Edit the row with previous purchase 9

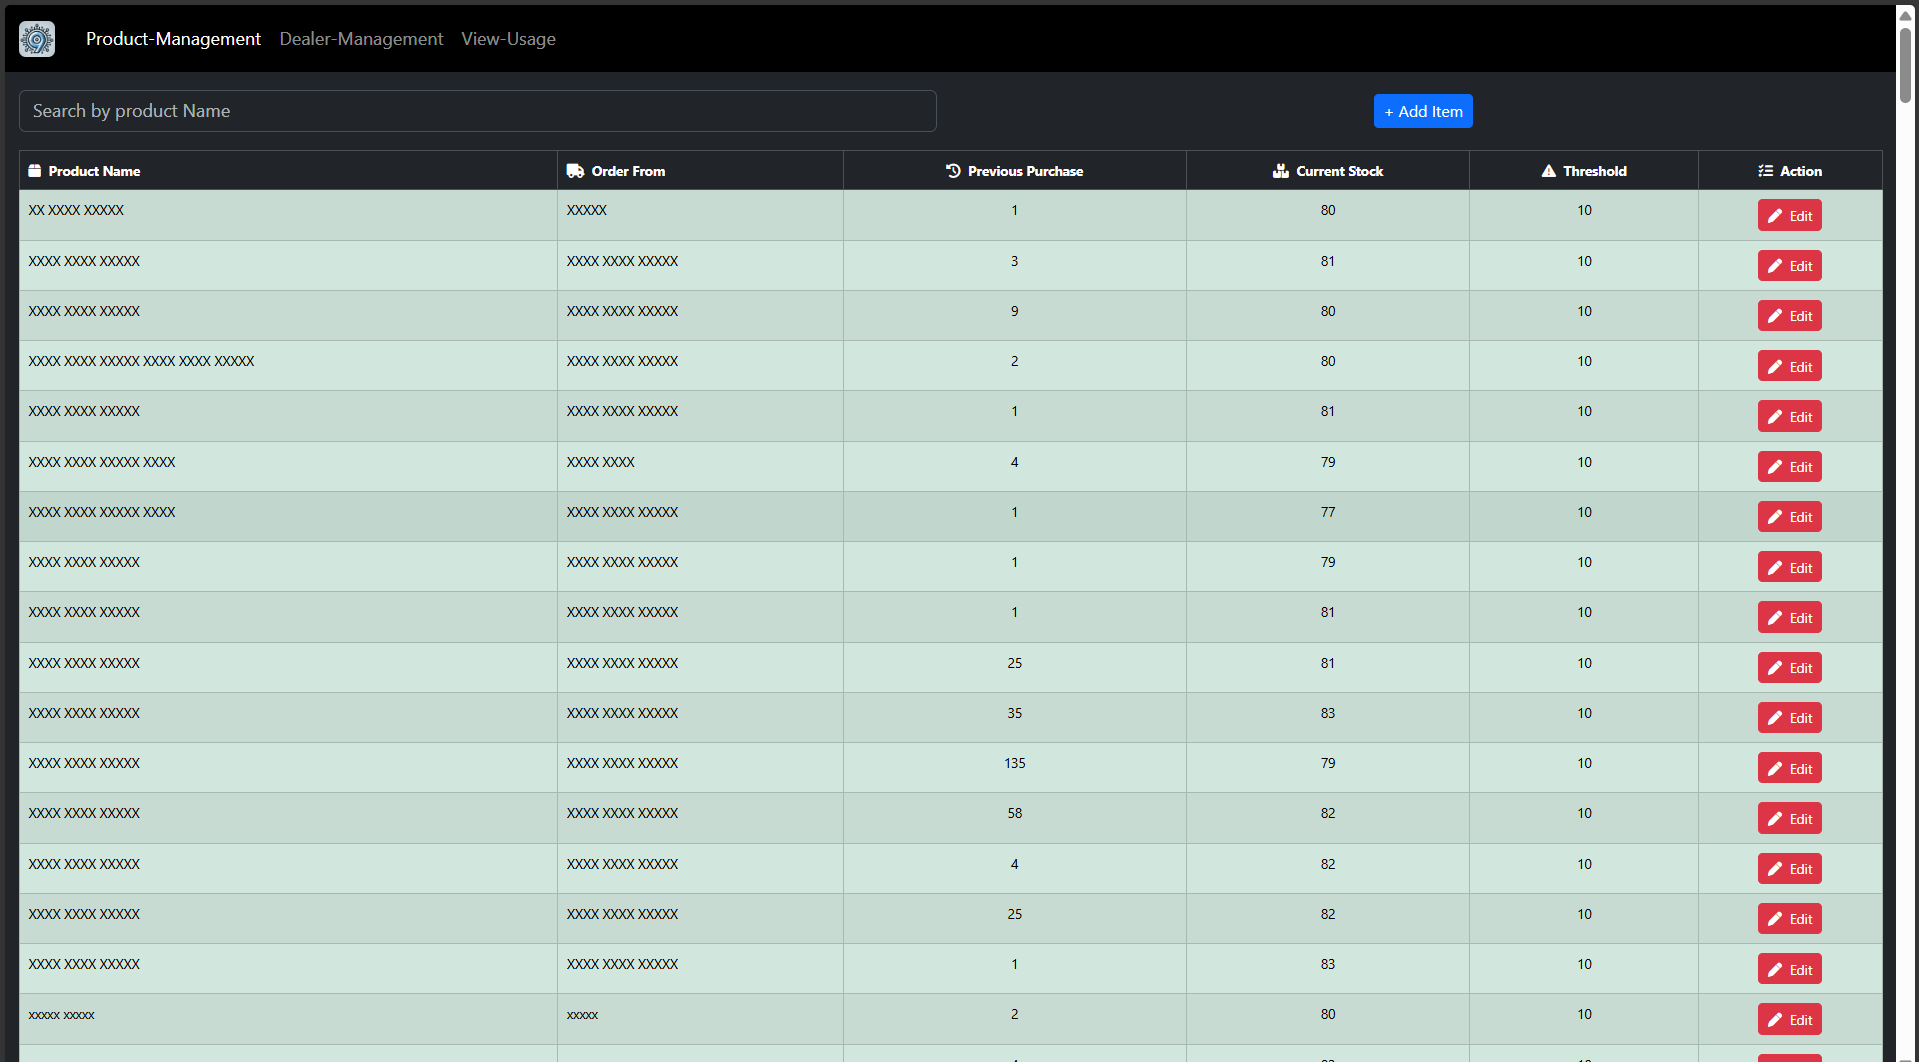click(1789, 316)
